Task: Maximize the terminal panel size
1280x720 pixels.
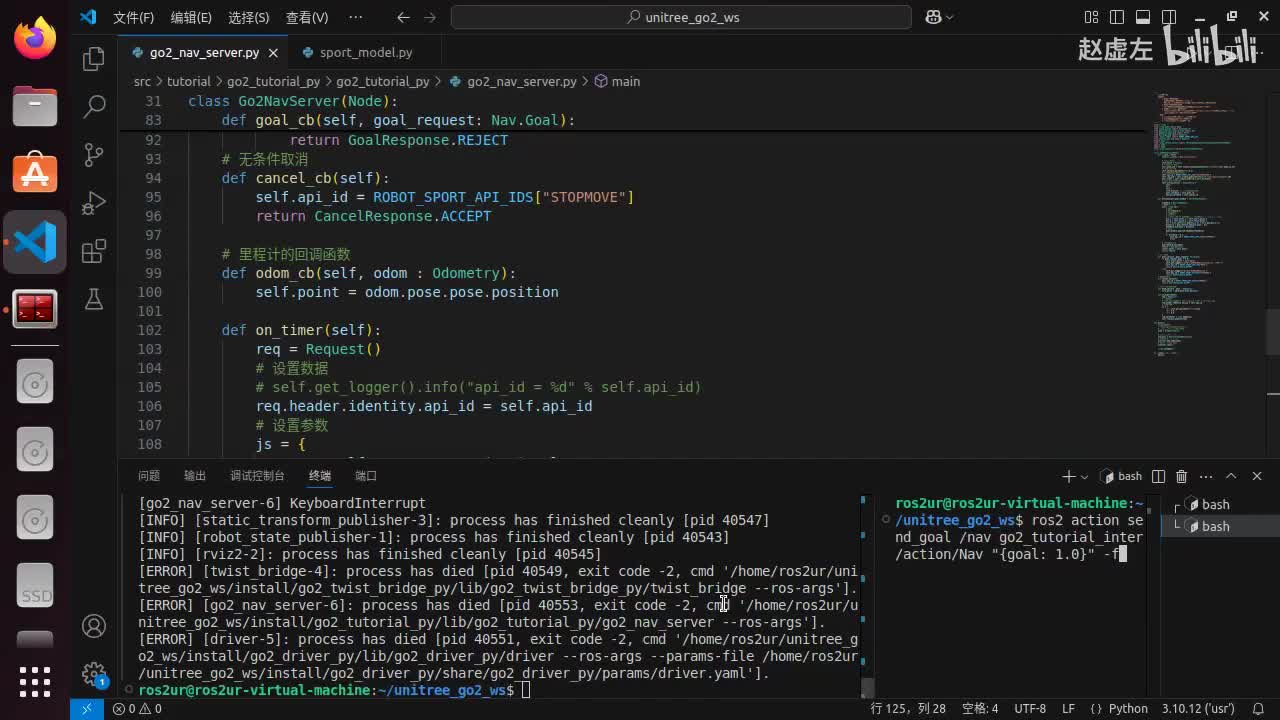Action: [x=1231, y=476]
